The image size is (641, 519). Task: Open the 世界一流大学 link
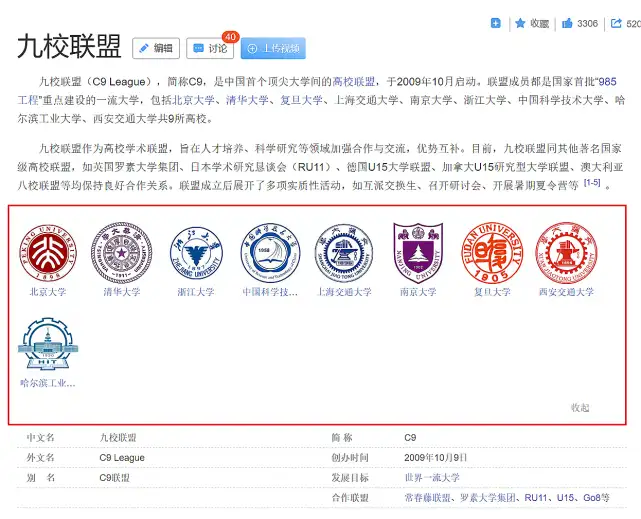432,477
